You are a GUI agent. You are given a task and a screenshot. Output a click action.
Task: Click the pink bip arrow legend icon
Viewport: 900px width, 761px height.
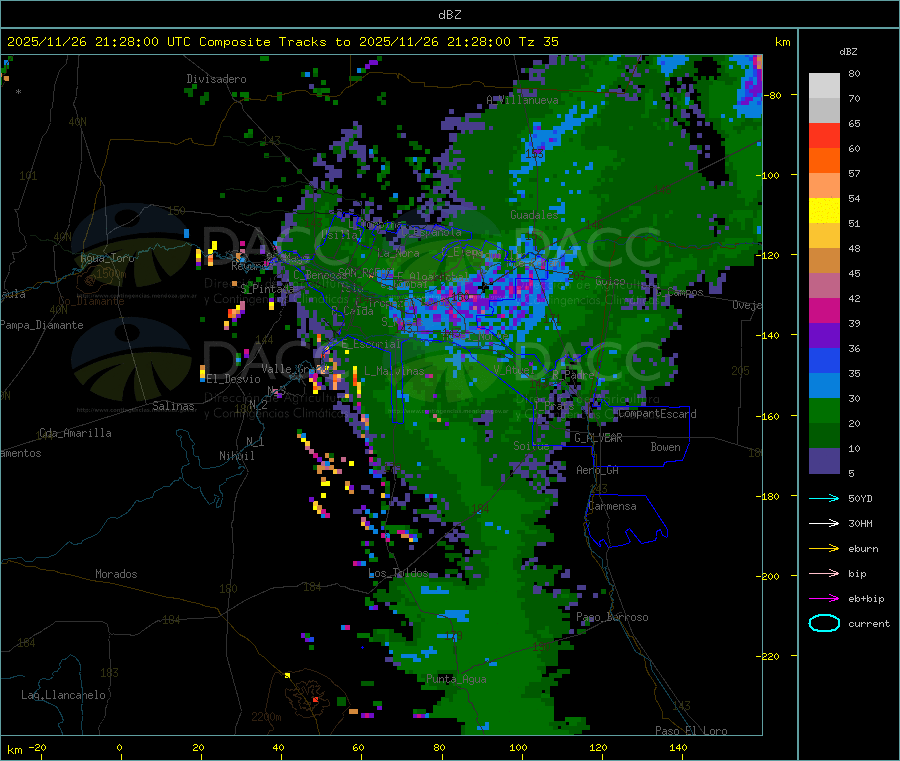(x=824, y=573)
